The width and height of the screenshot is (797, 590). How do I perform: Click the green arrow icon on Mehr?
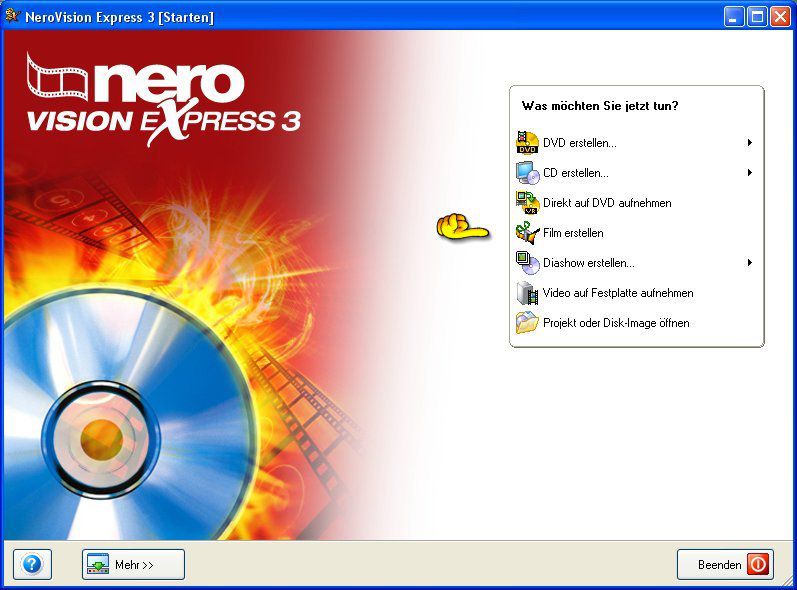coord(98,564)
